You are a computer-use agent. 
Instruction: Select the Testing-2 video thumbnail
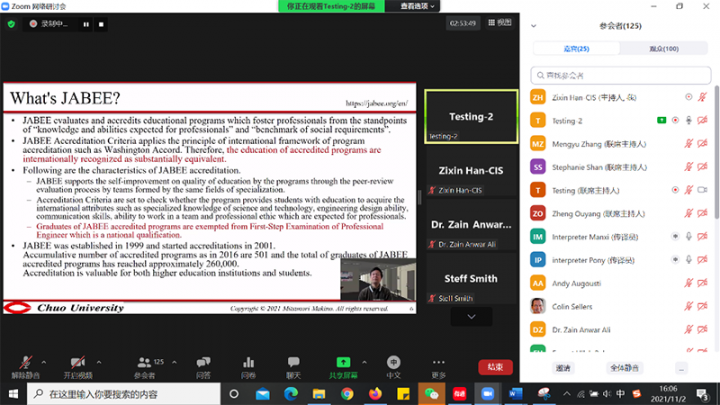click(x=471, y=117)
